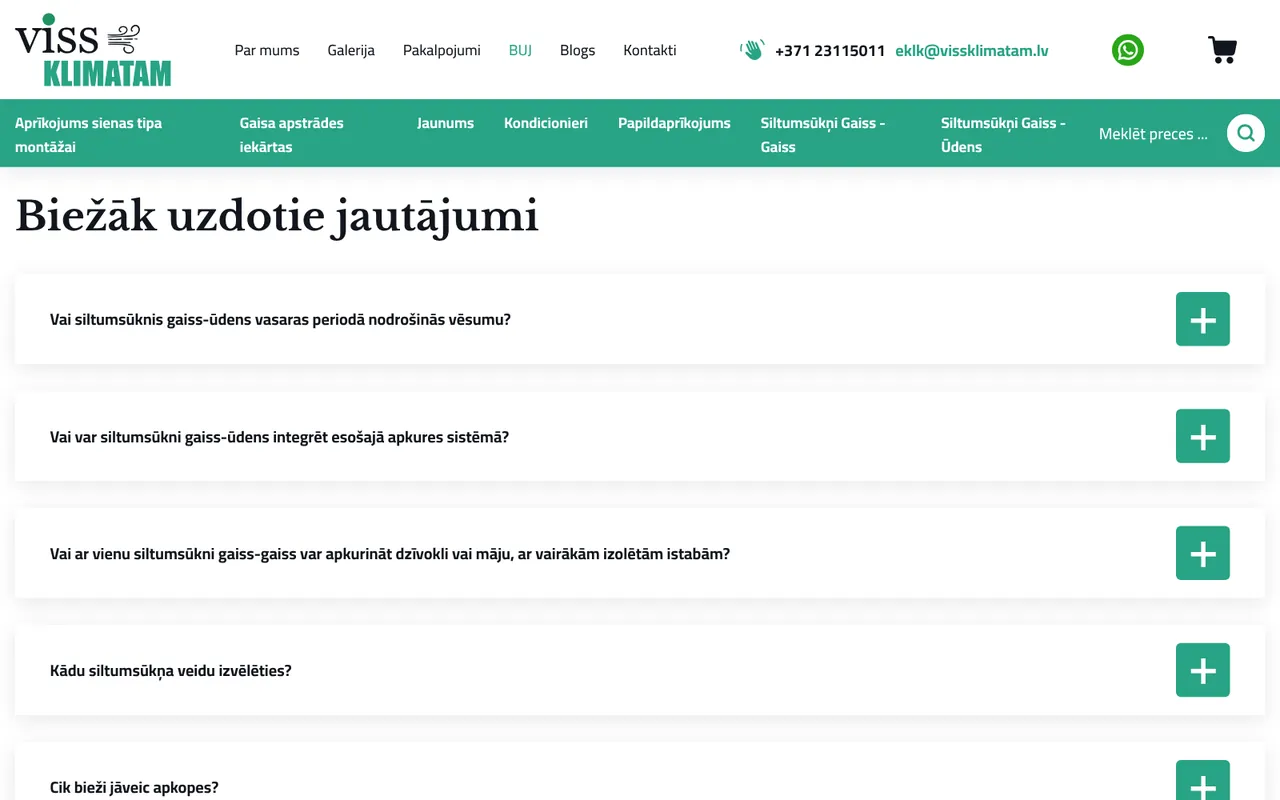
Task: Open Pakalpojumi menu item
Action: [442, 50]
